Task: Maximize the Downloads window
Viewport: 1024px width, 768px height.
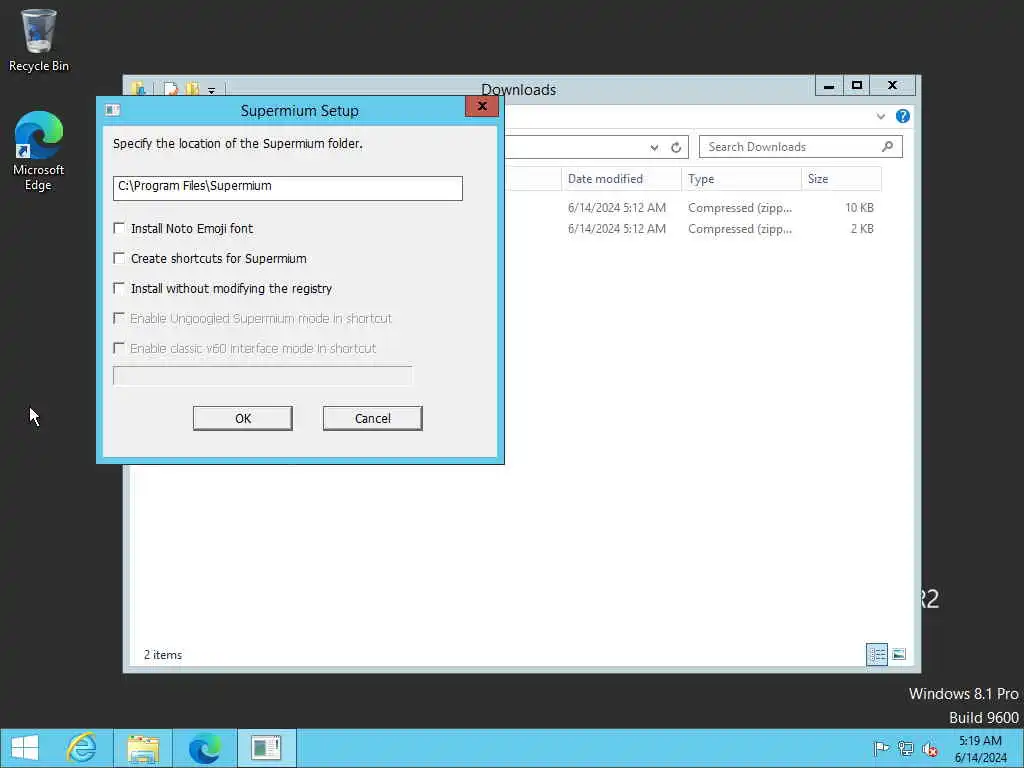Action: [857, 86]
